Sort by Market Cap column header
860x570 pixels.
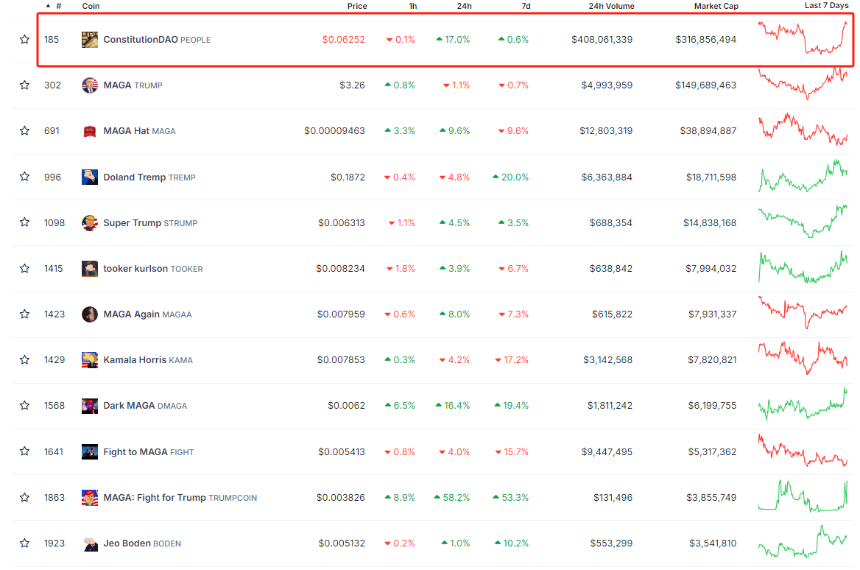(x=716, y=6)
